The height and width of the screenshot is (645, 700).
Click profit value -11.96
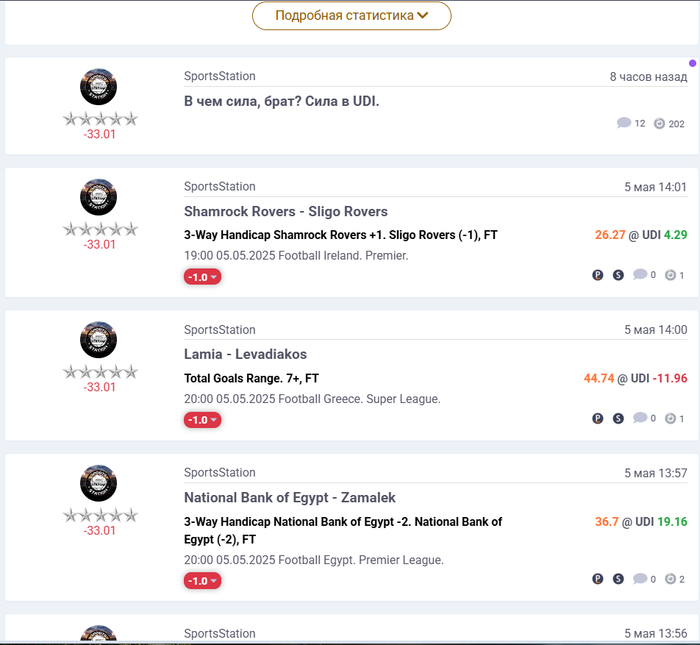coord(670,379)
